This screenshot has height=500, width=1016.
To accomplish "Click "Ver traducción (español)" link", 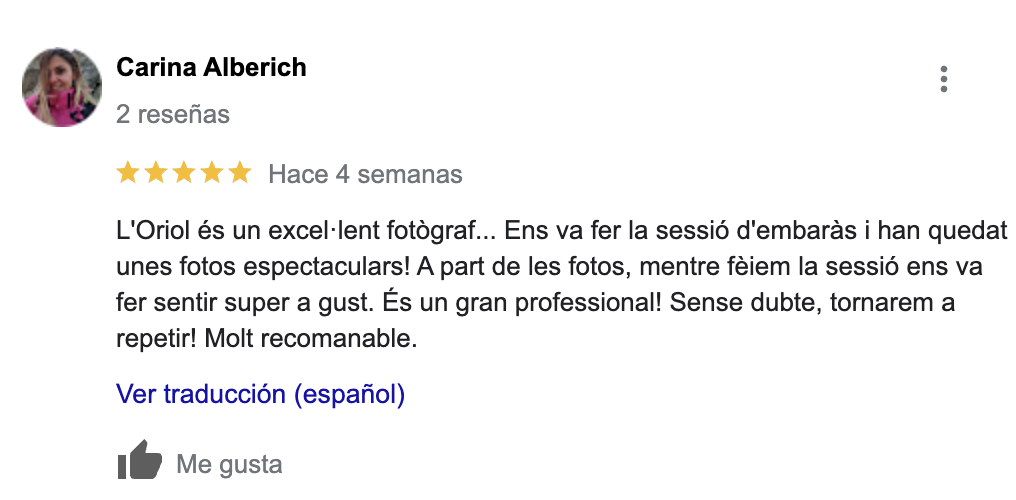I will point(260,394).
